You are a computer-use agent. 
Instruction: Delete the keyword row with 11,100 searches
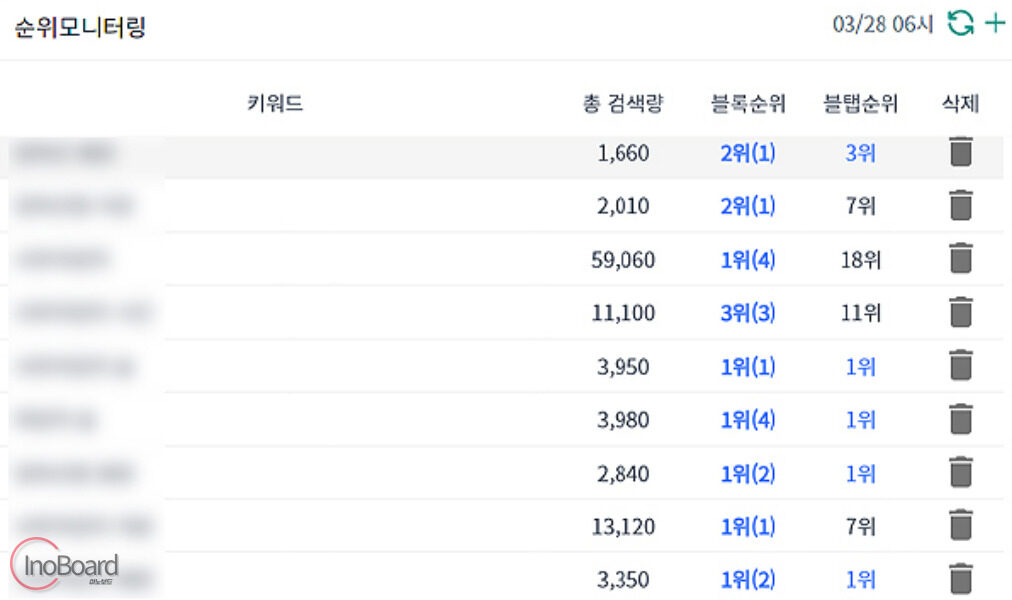click(961, 312)
